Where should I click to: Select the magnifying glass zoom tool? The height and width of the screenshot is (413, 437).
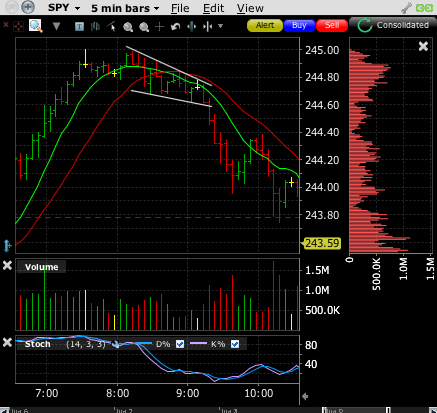[x=36, y=26]
